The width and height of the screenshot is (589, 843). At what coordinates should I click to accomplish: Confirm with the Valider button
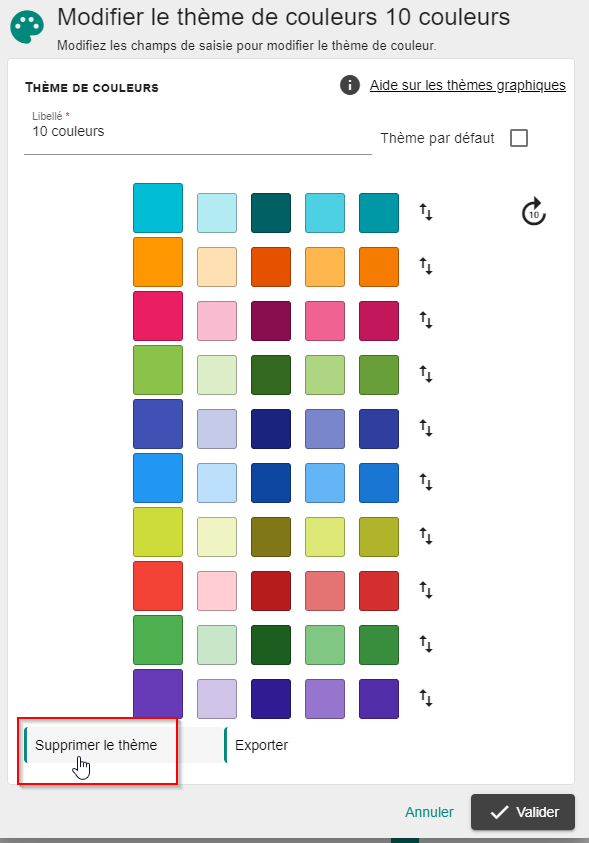pos(523,812)
